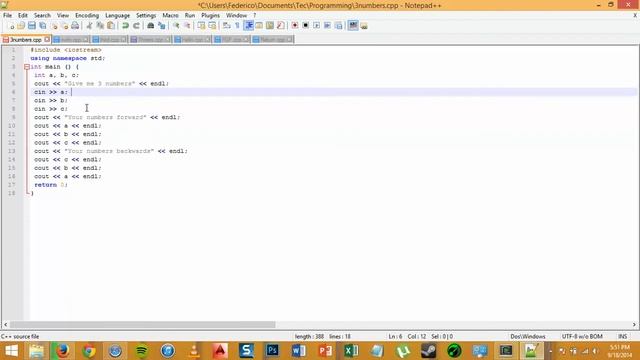Click the last icon on the toolbar
Screen dimensions: 640x360
point(364,26)
